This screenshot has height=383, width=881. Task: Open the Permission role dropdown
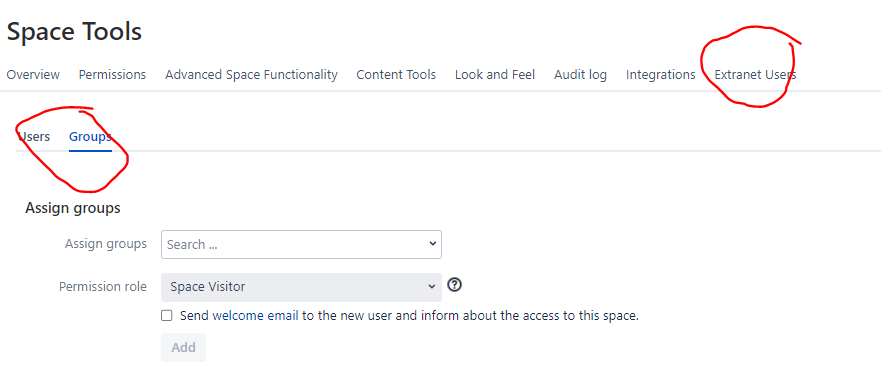(x=301, y=287)
